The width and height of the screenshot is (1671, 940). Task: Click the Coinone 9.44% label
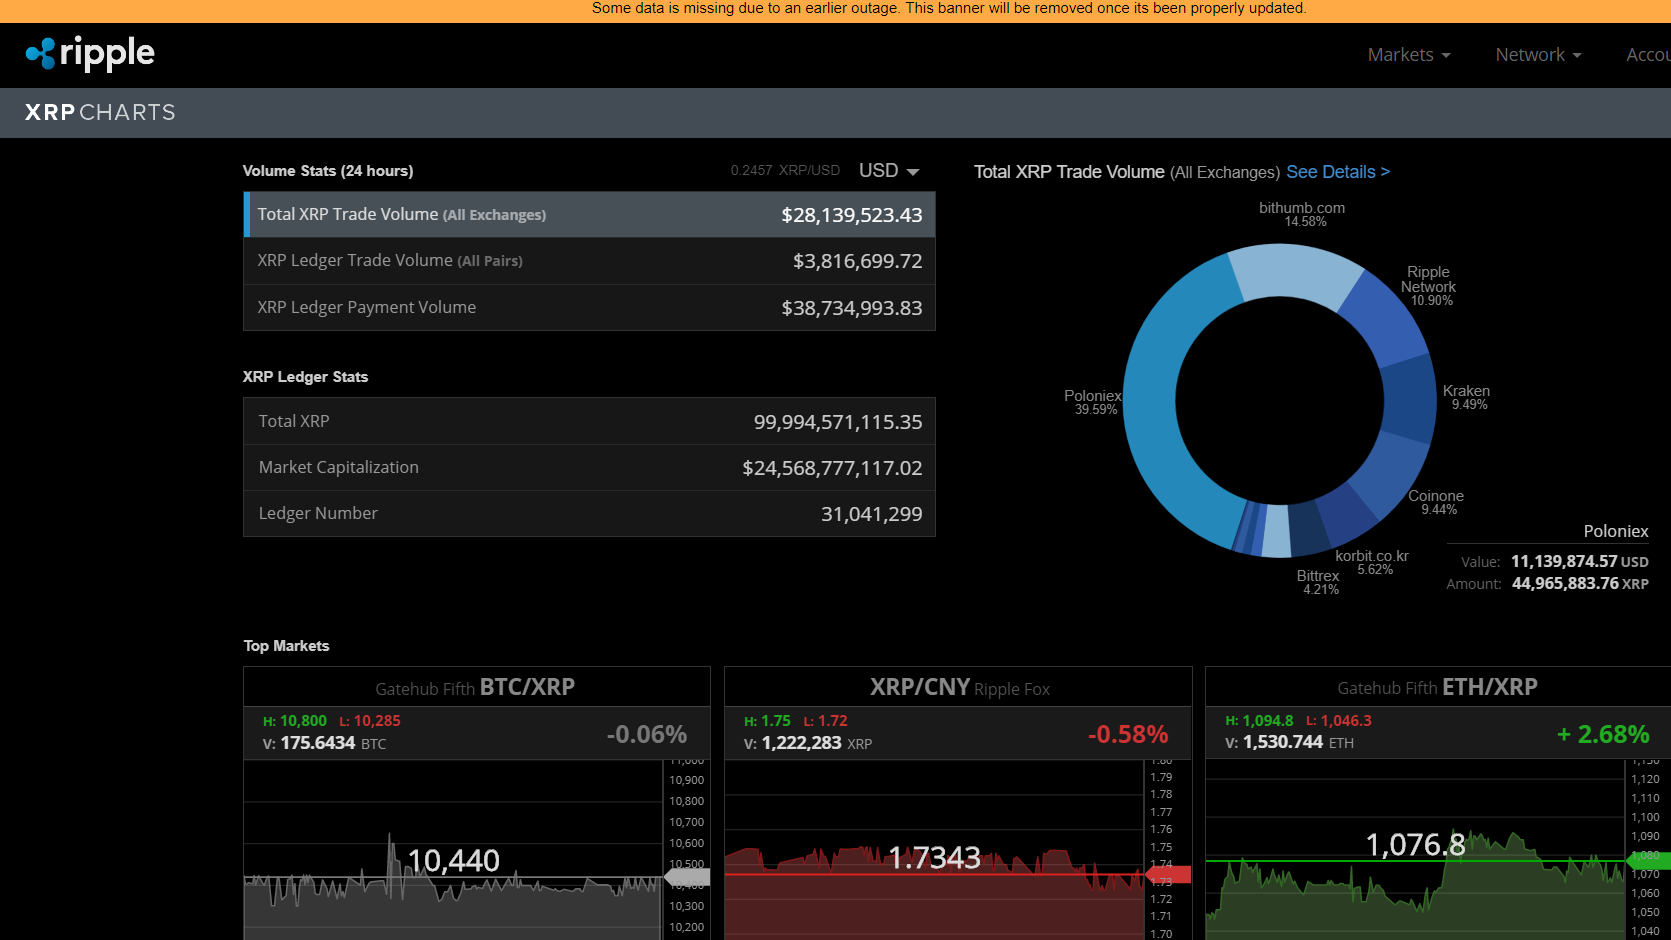pos(1437,502)
